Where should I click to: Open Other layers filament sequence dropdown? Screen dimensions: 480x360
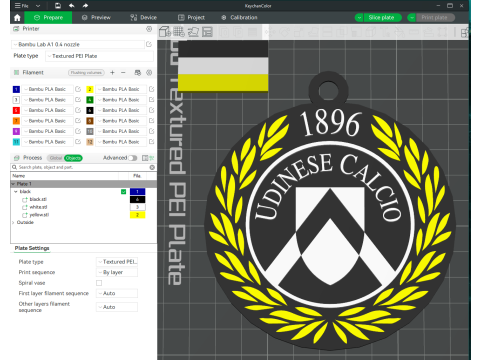[117, 307]
